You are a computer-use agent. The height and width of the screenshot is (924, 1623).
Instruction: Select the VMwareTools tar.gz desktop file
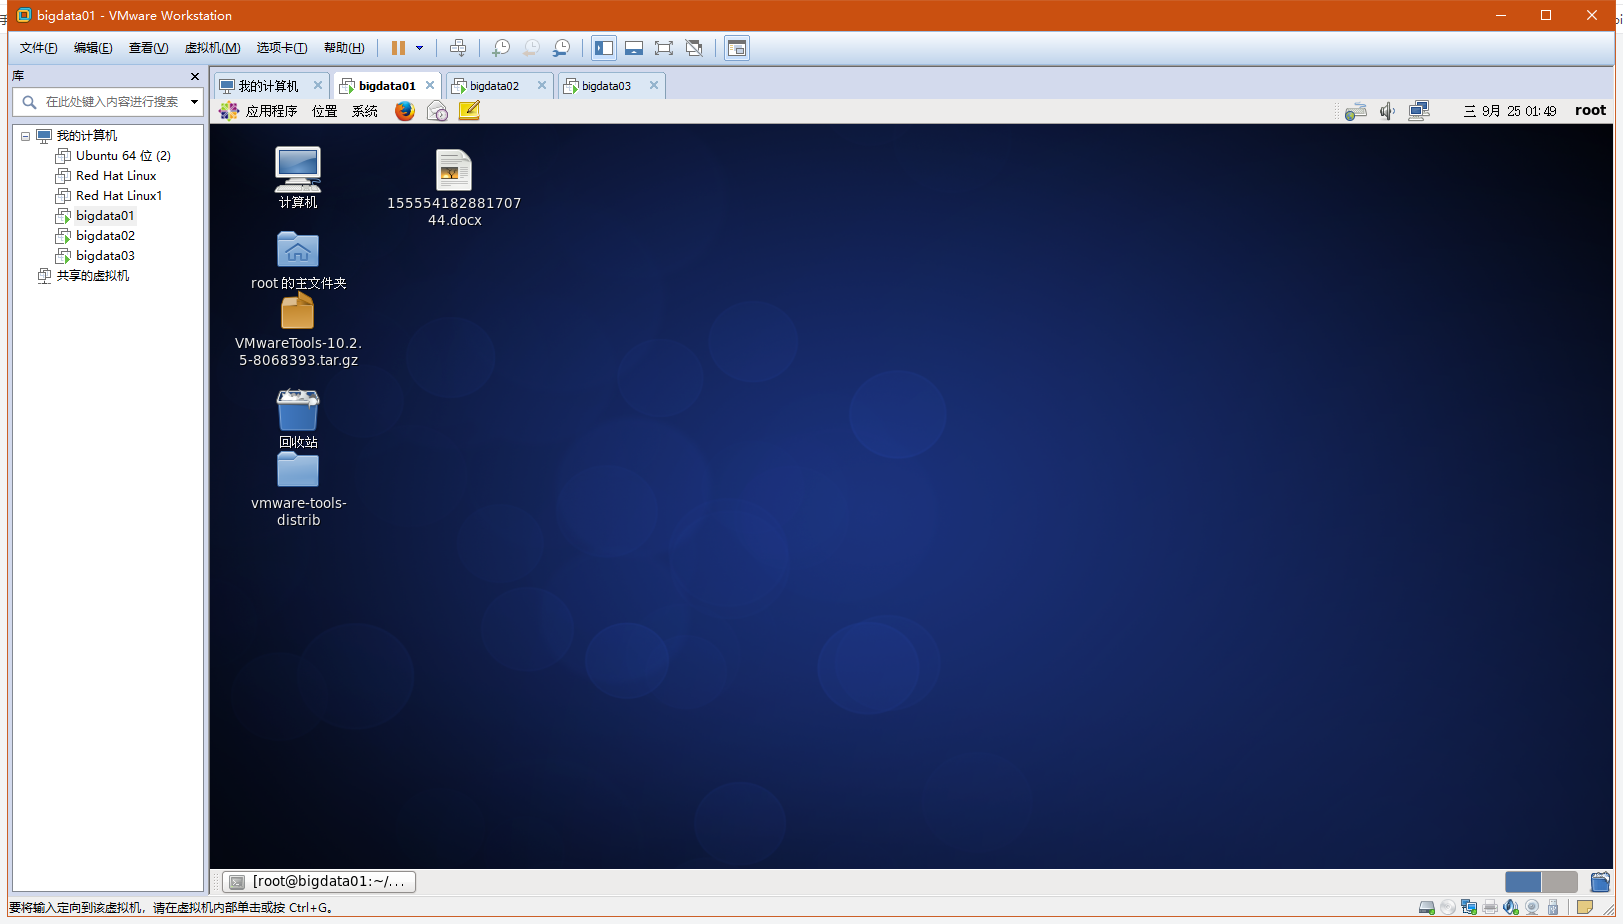[298, 330]
